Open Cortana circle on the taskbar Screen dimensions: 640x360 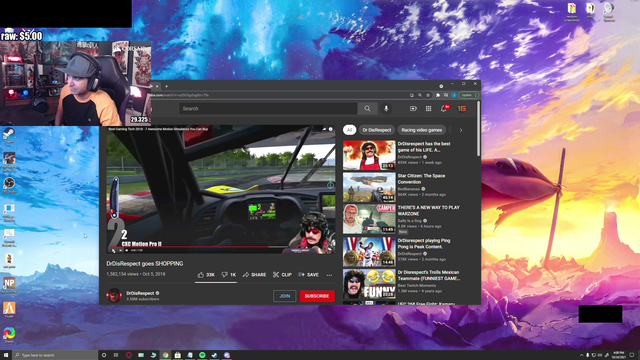point(104,355)
